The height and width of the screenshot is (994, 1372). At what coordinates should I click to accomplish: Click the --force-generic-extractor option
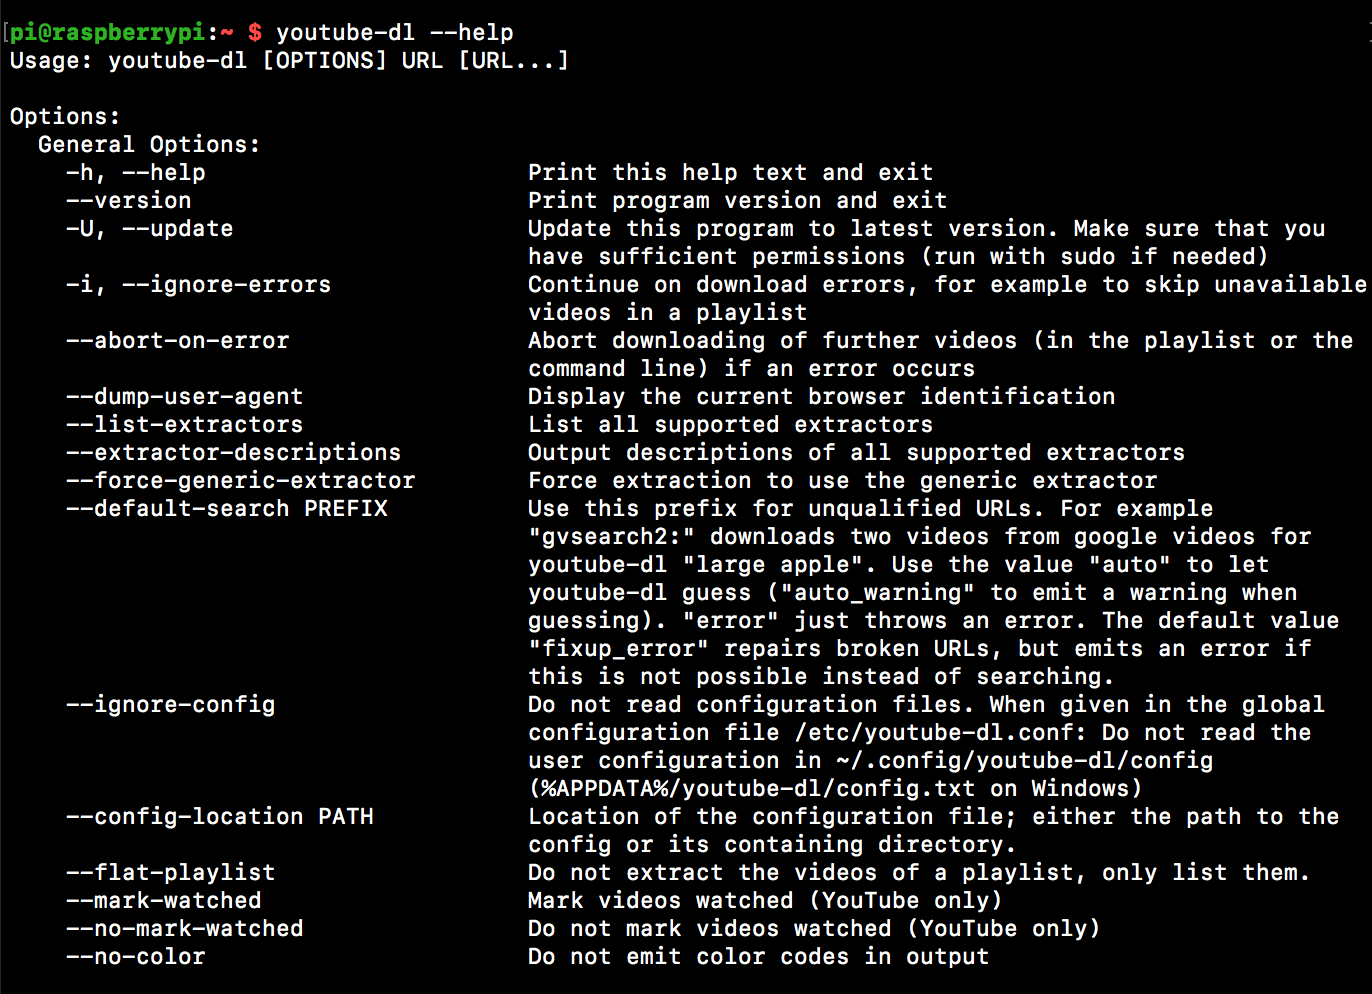click(241, 480)
